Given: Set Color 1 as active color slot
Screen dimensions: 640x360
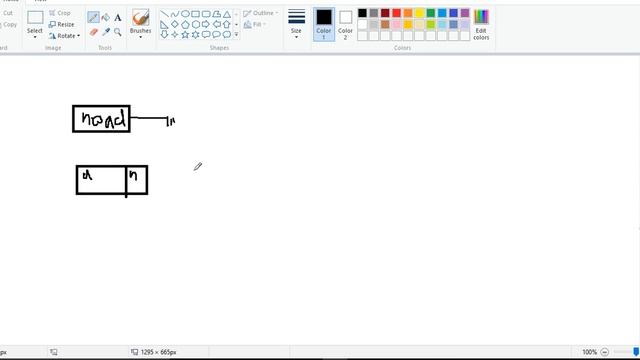Looking at the screenshot, I should [x=324, y=24].
